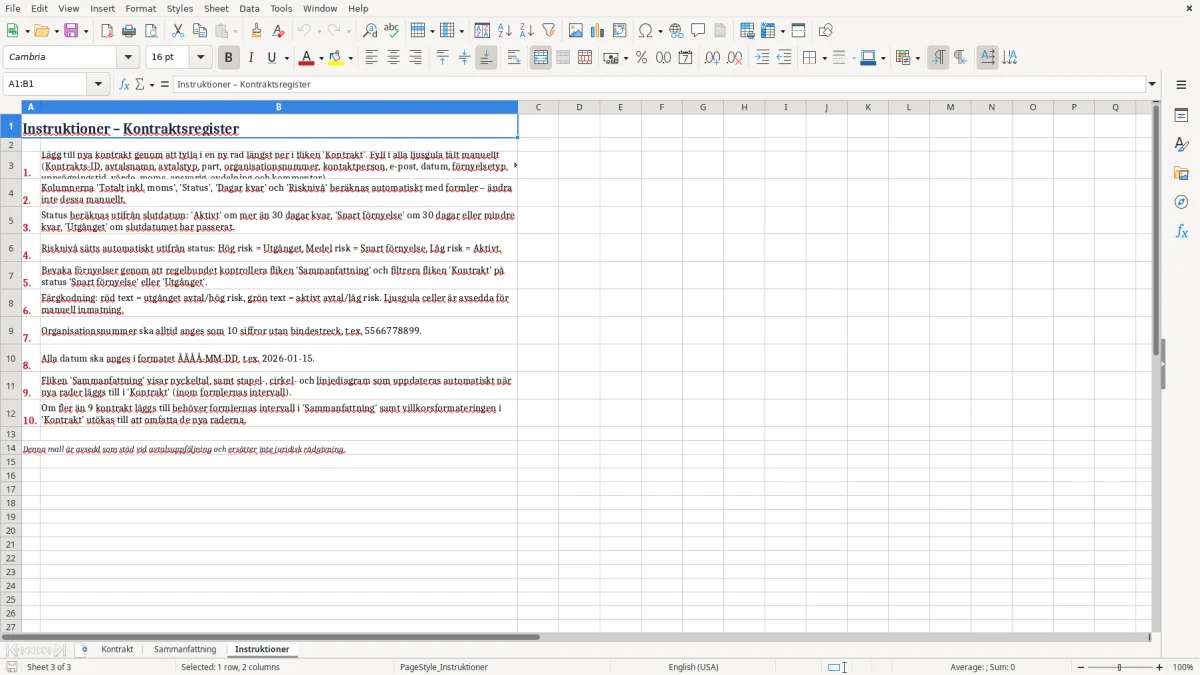Screen dimensions: 1200x675
Task: Apply yellow Background Color swatch
Action: click(336, 58)
